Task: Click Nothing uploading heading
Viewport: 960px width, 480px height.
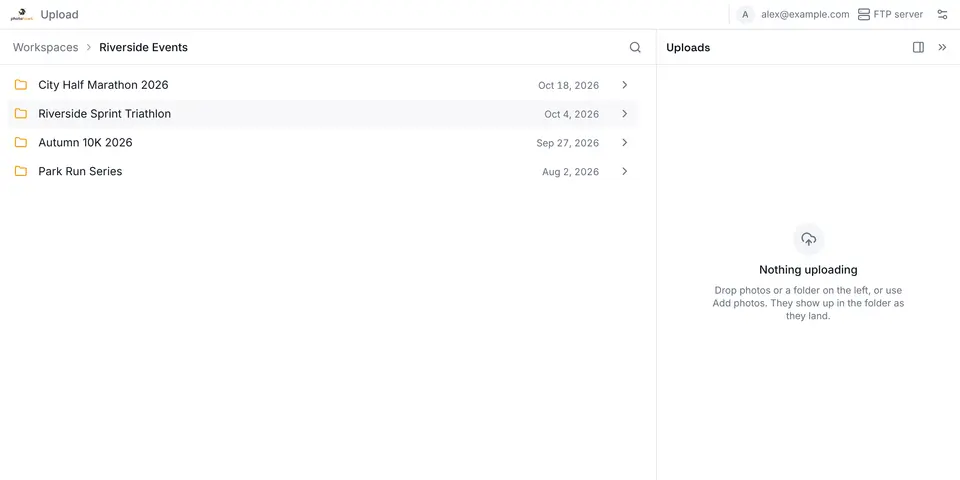Action: (808, 269)
